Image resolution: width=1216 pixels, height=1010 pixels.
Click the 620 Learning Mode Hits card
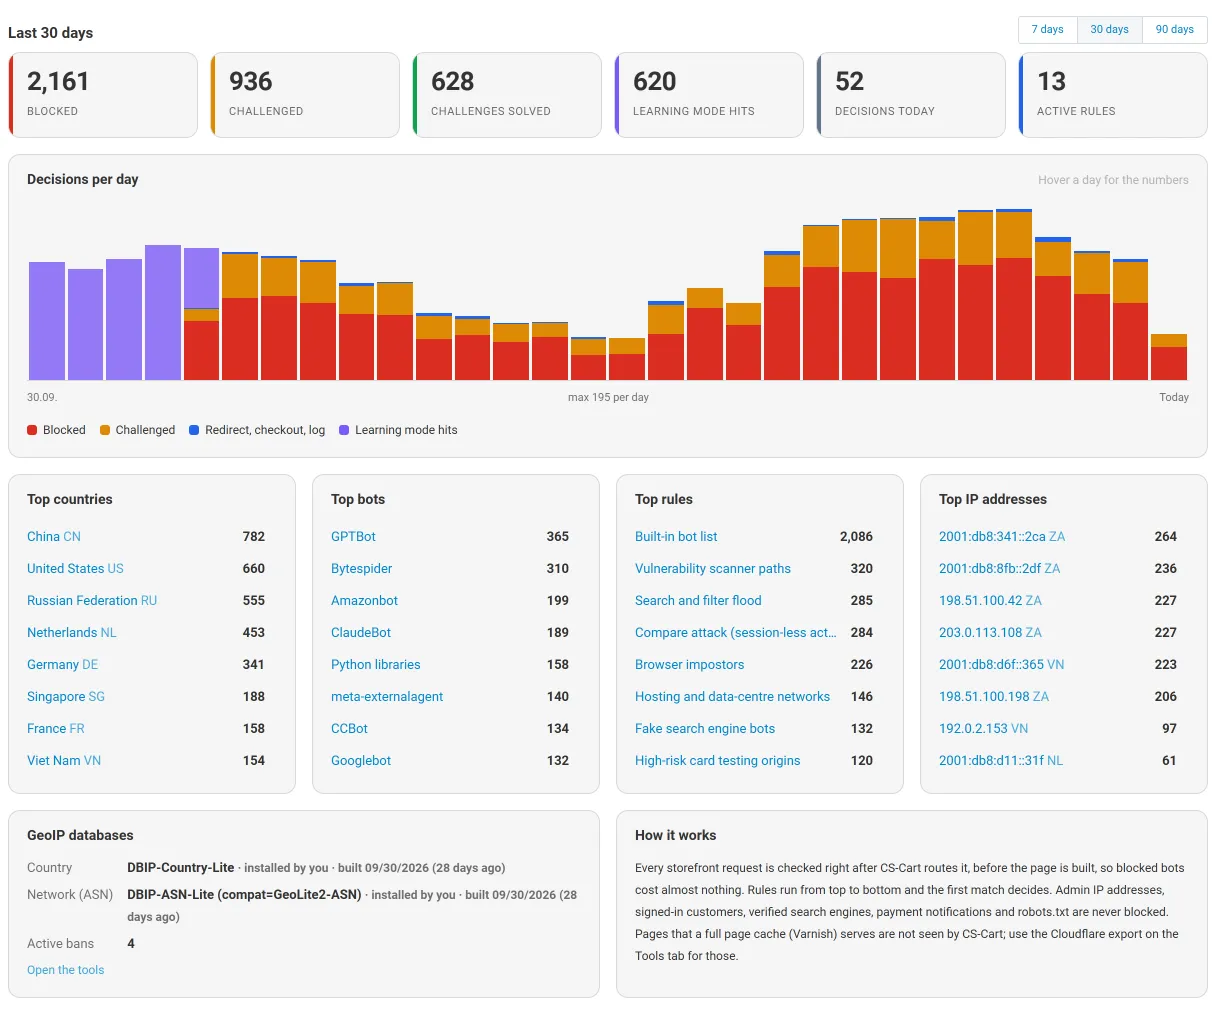point(709,95)
